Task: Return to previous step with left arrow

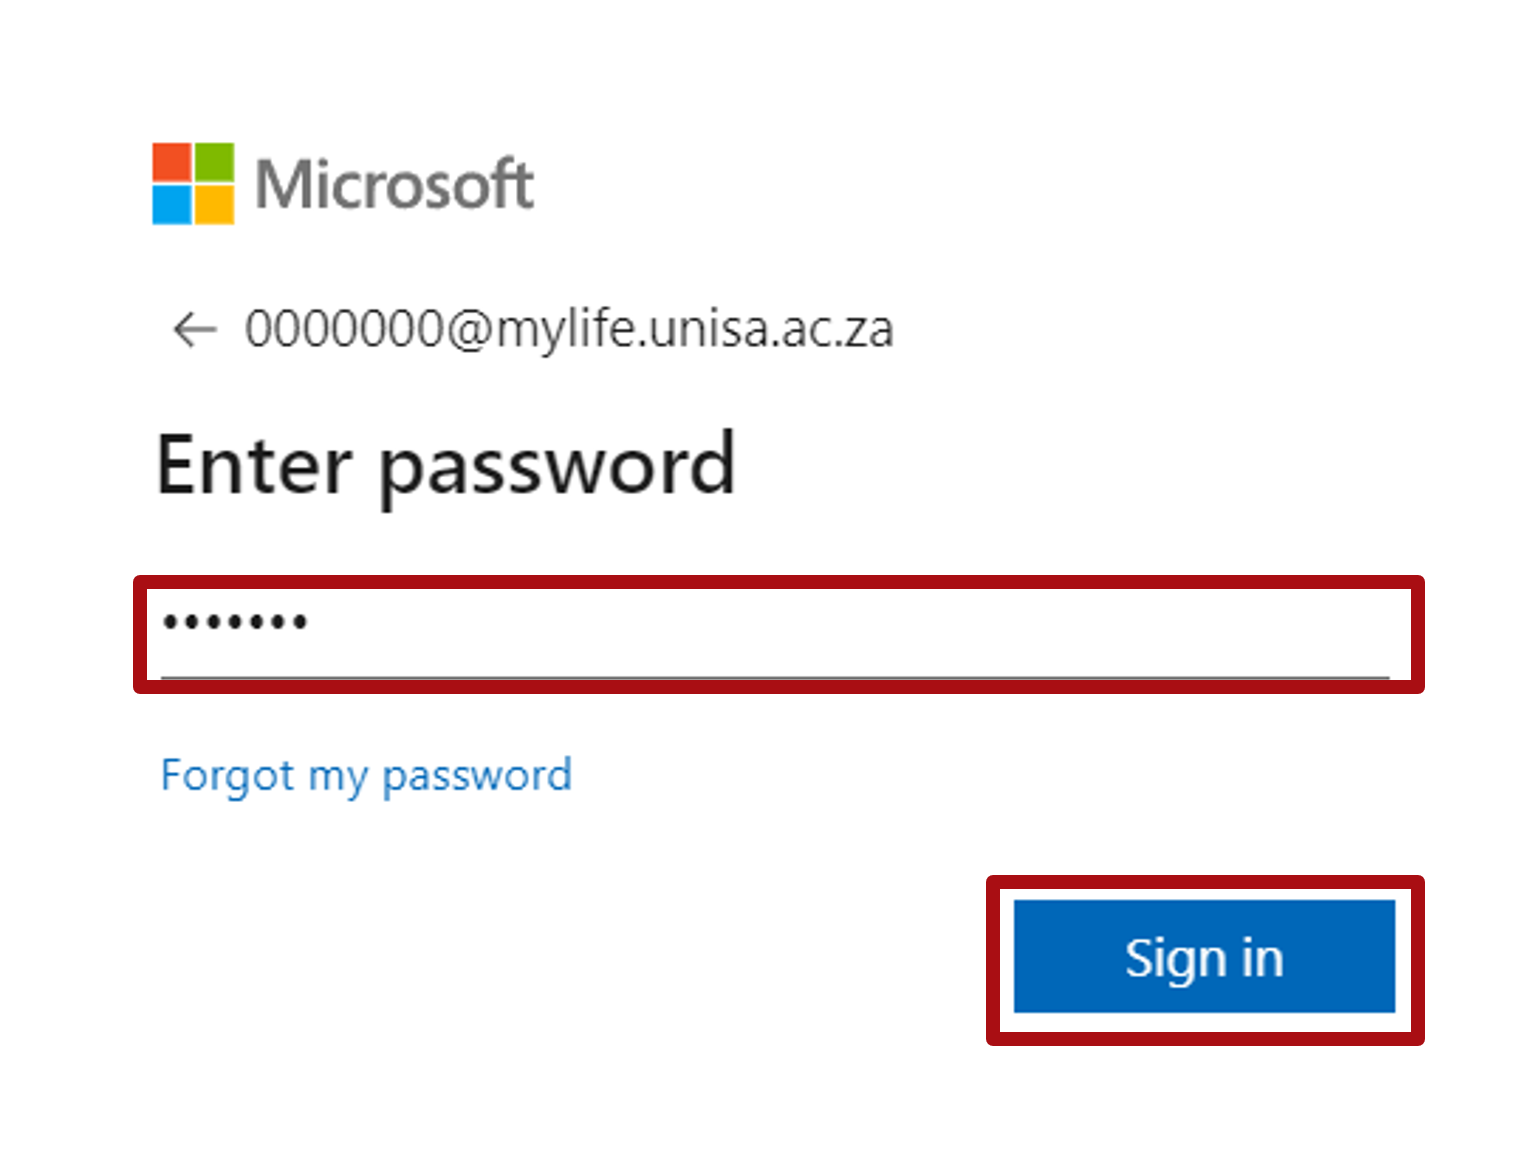Action: tap(194, 329)
